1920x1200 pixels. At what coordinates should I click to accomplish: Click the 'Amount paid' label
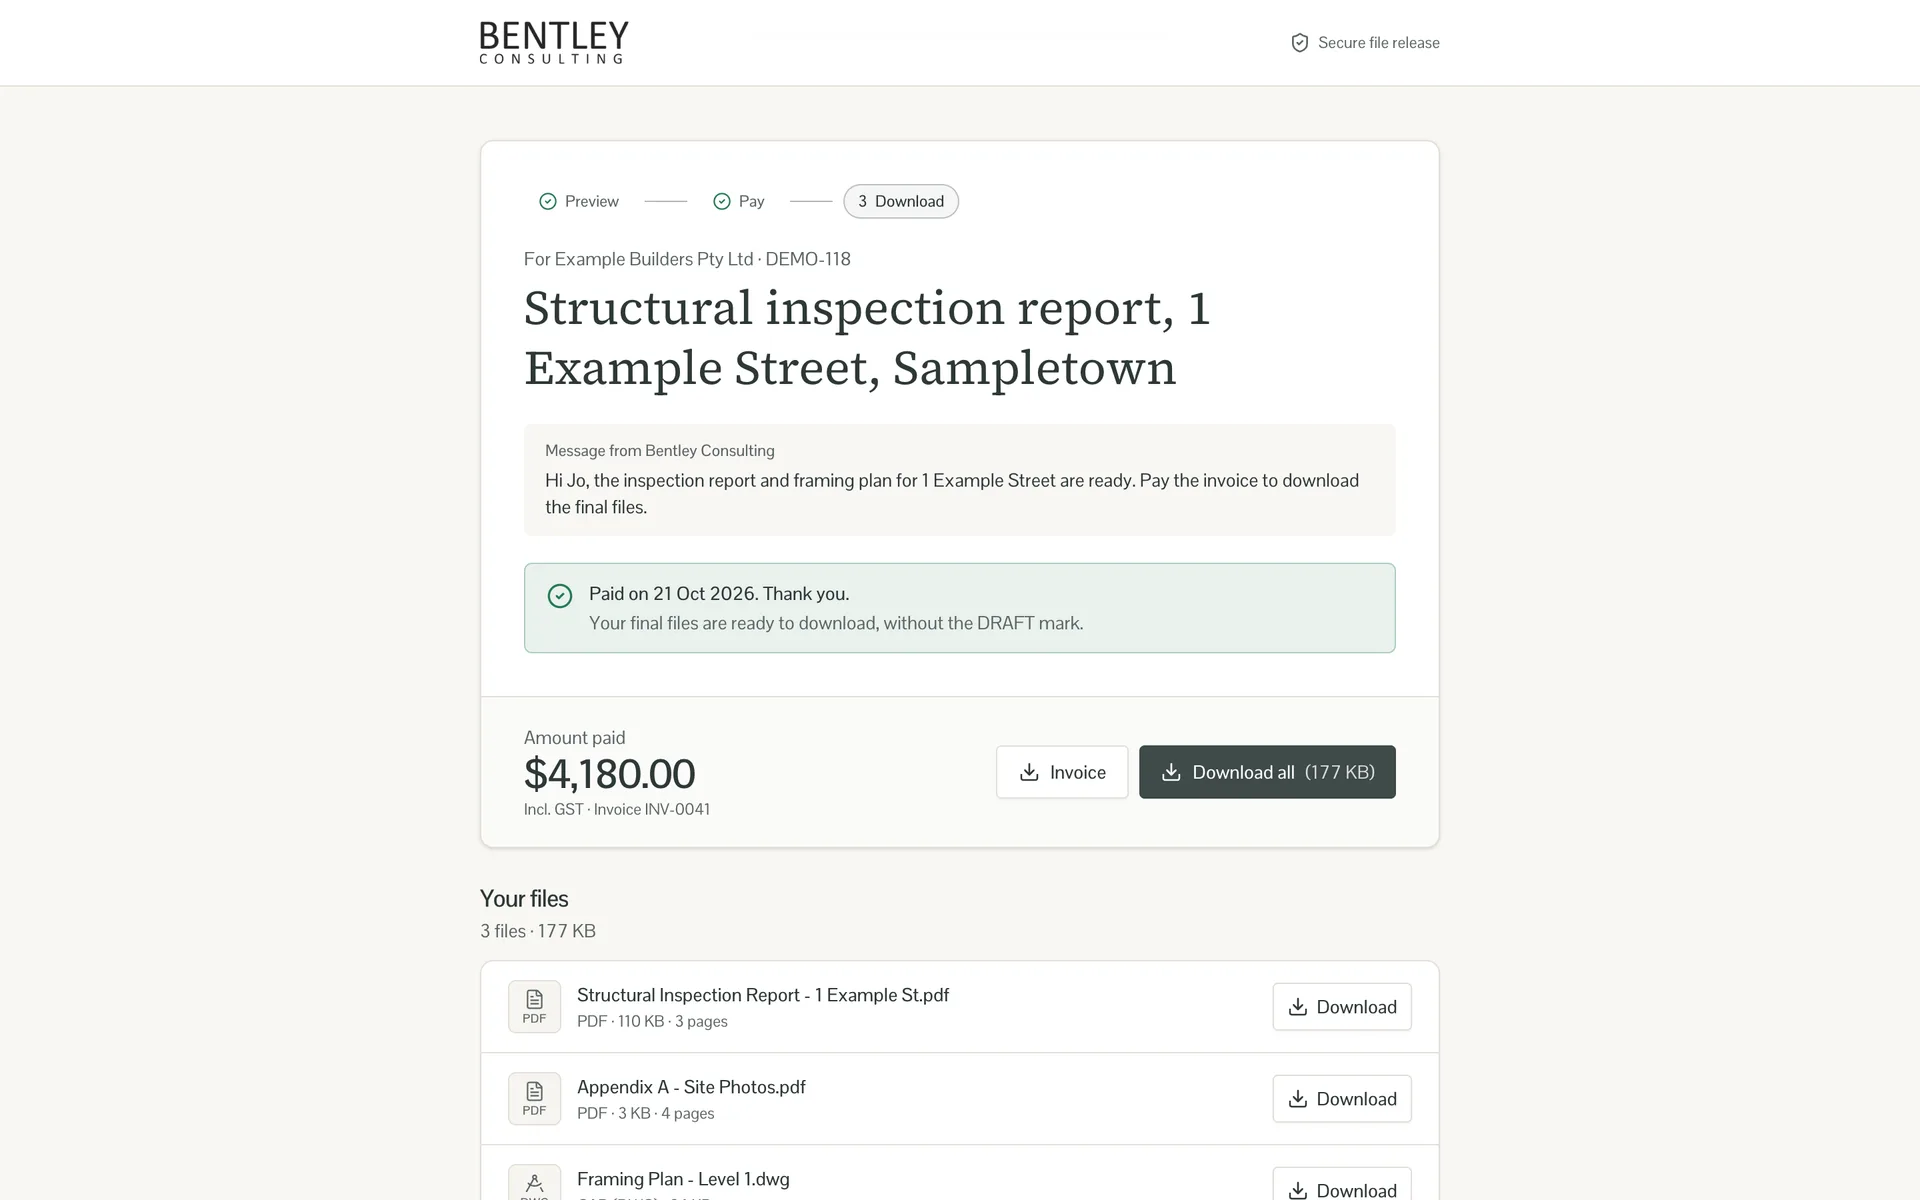pyautogui.click(x=574, y=738)
